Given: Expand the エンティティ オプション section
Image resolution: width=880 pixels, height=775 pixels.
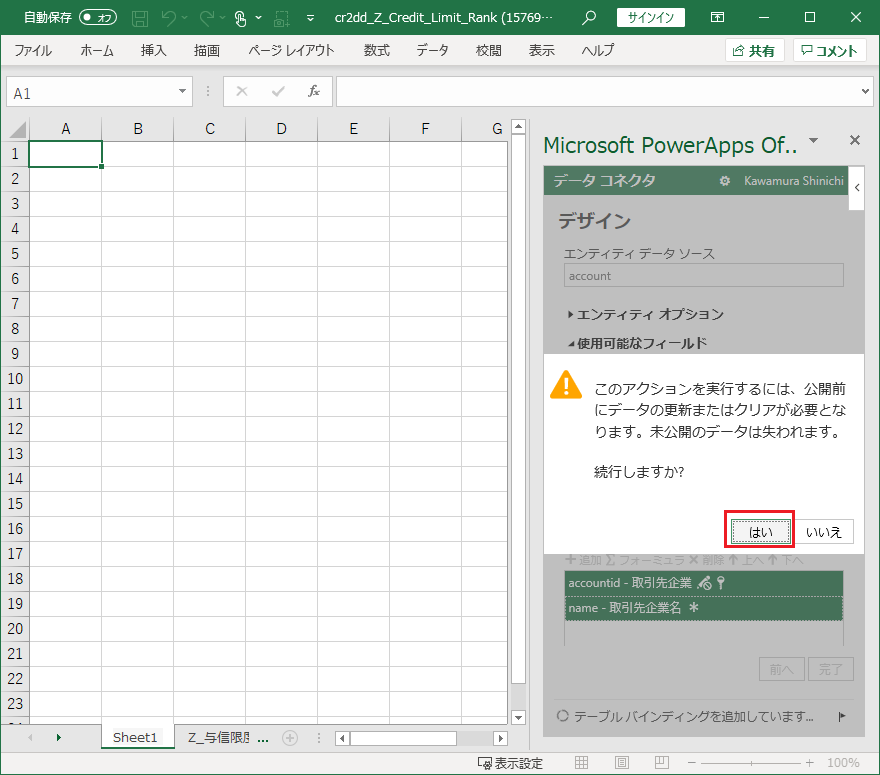Looking at the screenshot, I should (x=646, y=314).
